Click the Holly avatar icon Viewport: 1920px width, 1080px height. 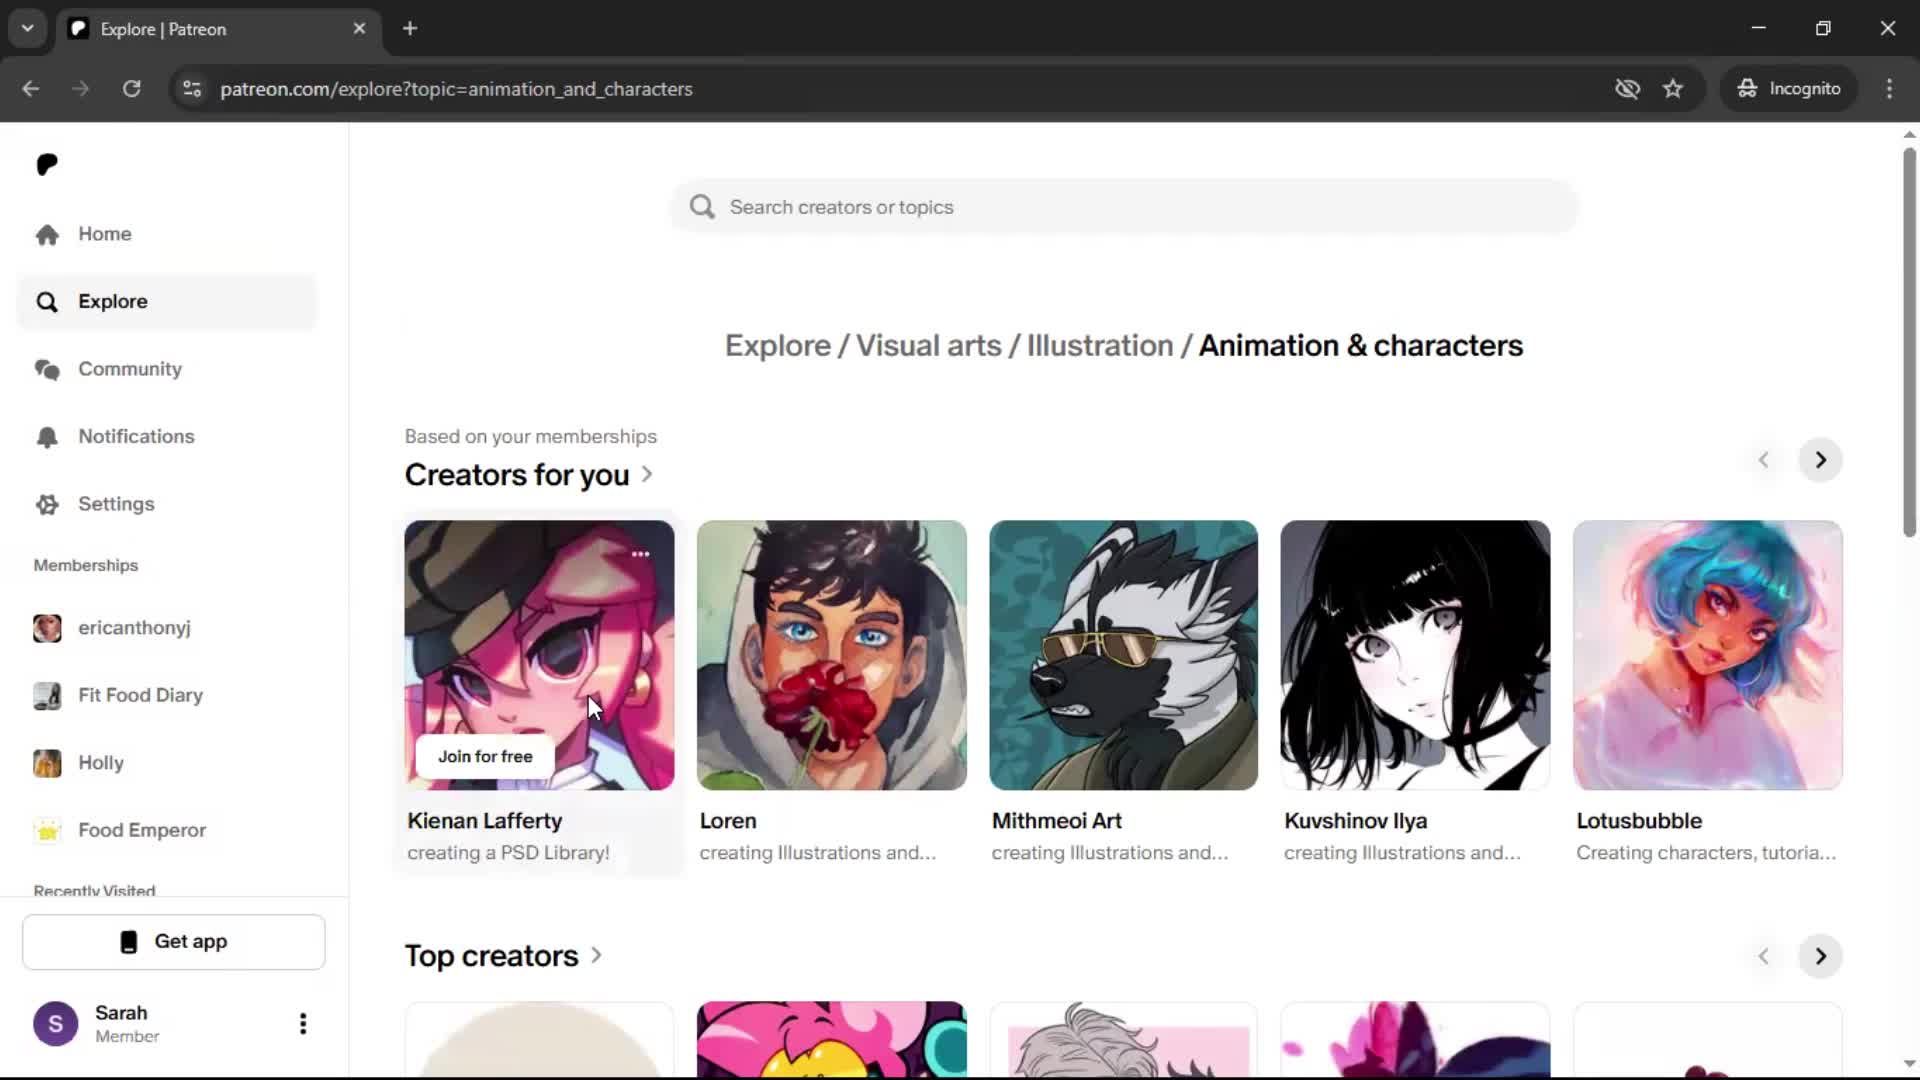47,763
